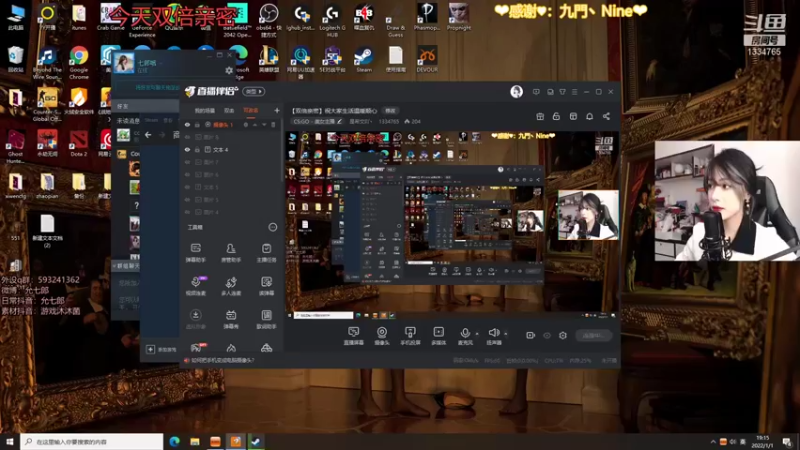This screenshot has height=450, width=800.
Task: Toggle preview eye icon beside settings gear
Action: (547, 335)
